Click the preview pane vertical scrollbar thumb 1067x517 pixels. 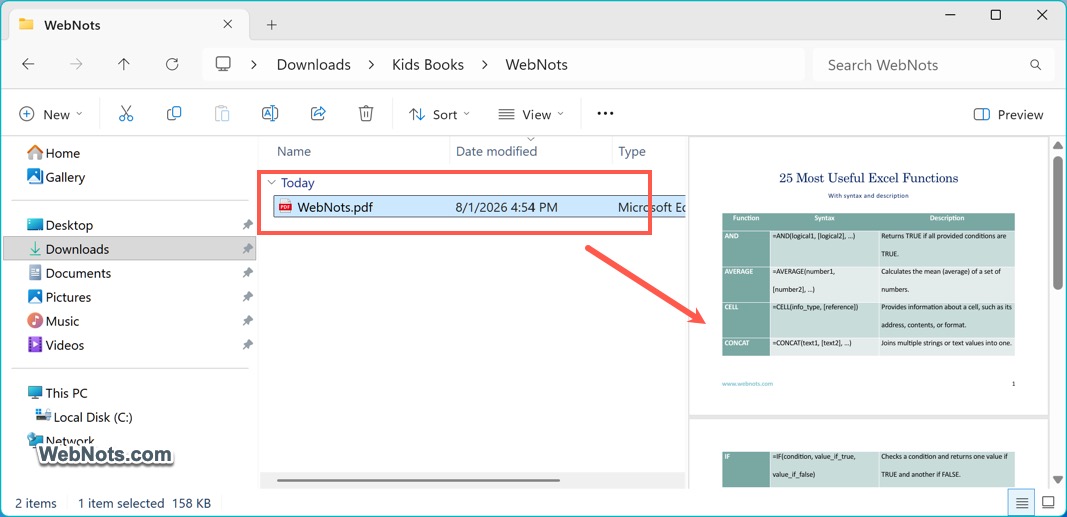click(1057, 223)
